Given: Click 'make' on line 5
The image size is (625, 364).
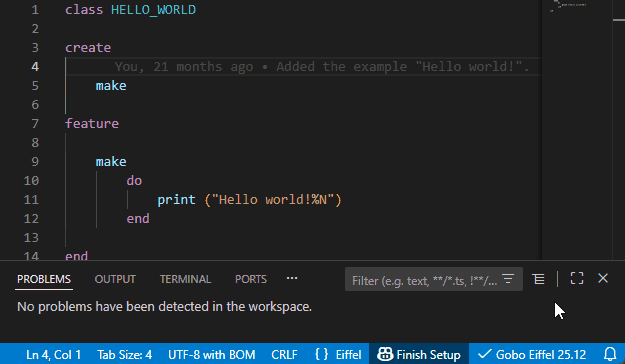Looking at the screenshot, I should tap(111, 86).
